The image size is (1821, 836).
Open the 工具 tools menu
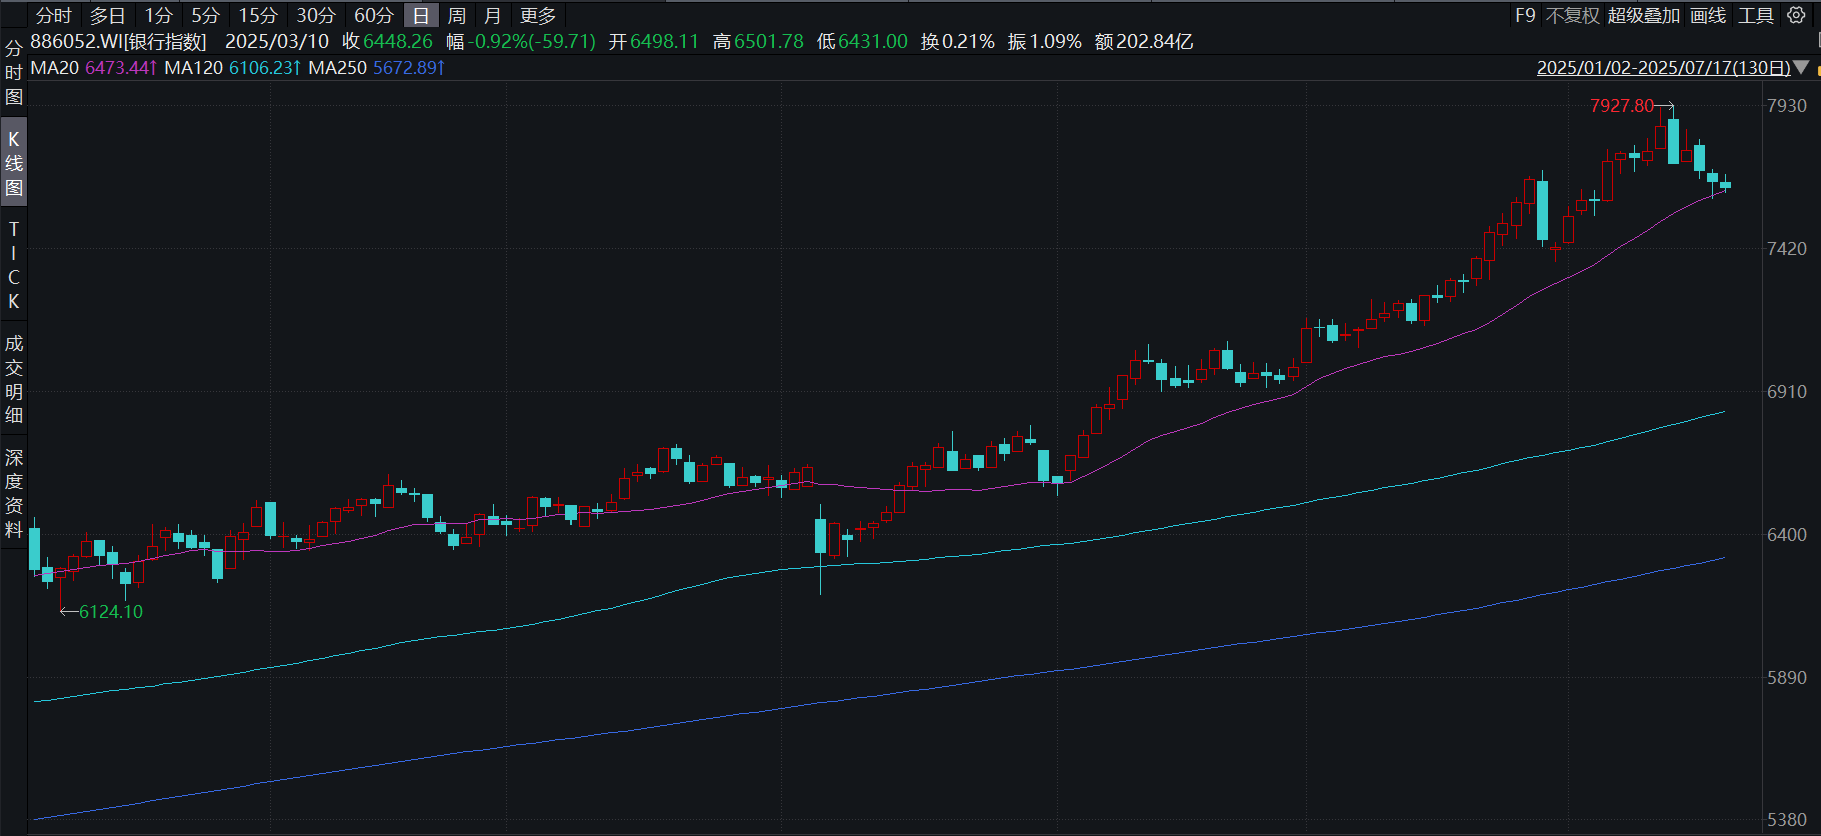1755,15
